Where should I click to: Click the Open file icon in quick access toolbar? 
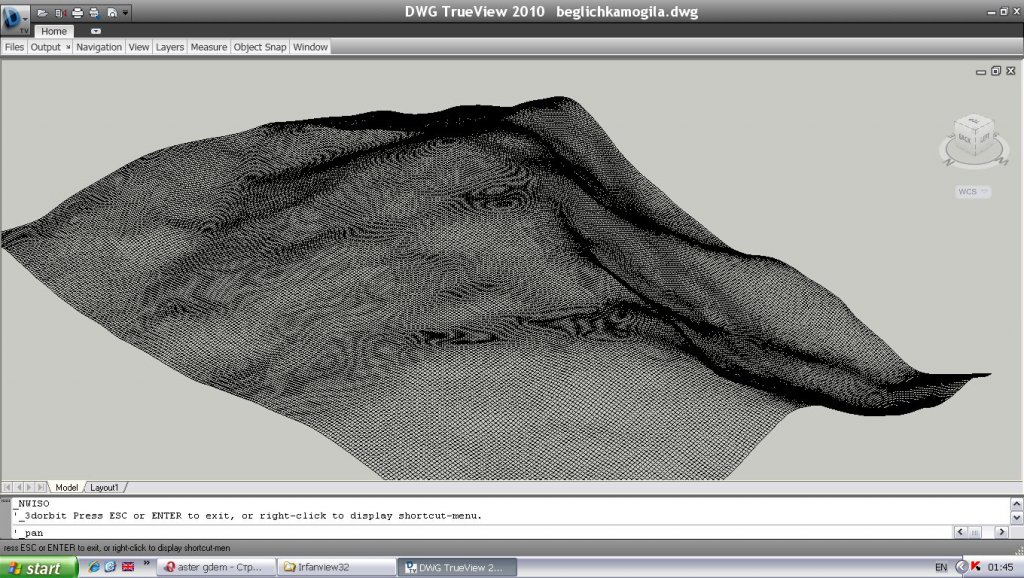click(42, 13)
